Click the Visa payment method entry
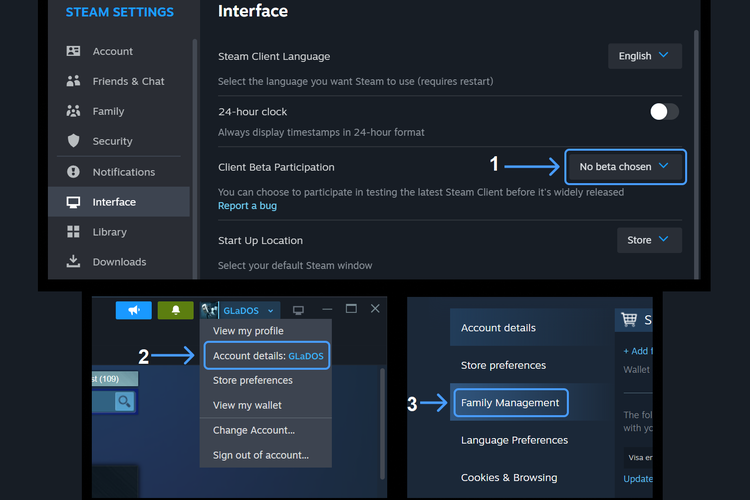Image resolution: width=750 pixels, height=500 pixels. pyautogui.click(x=638, y=457)
